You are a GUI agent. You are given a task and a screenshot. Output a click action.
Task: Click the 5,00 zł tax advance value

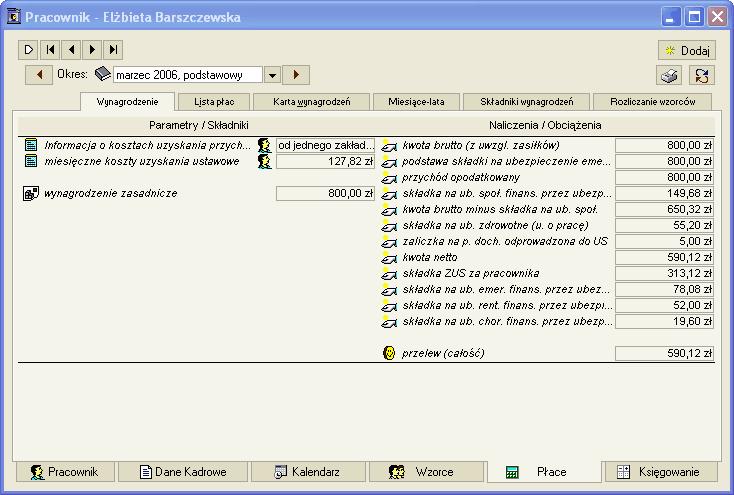(664, 241)
